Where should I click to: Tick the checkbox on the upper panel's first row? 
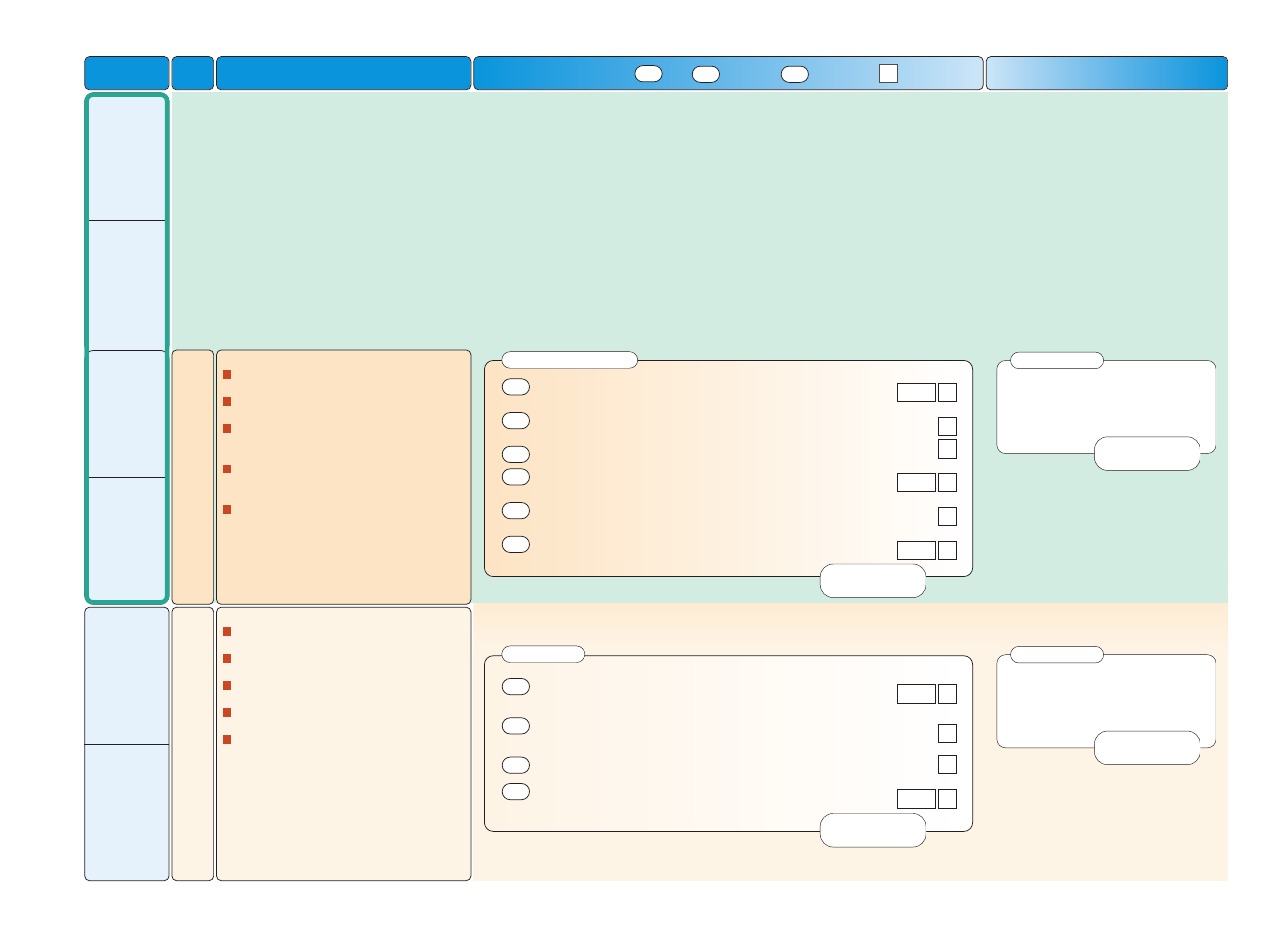coord(947,391)
